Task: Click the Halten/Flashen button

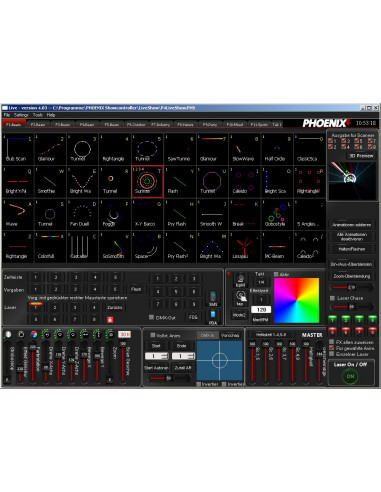Action: 352,249
